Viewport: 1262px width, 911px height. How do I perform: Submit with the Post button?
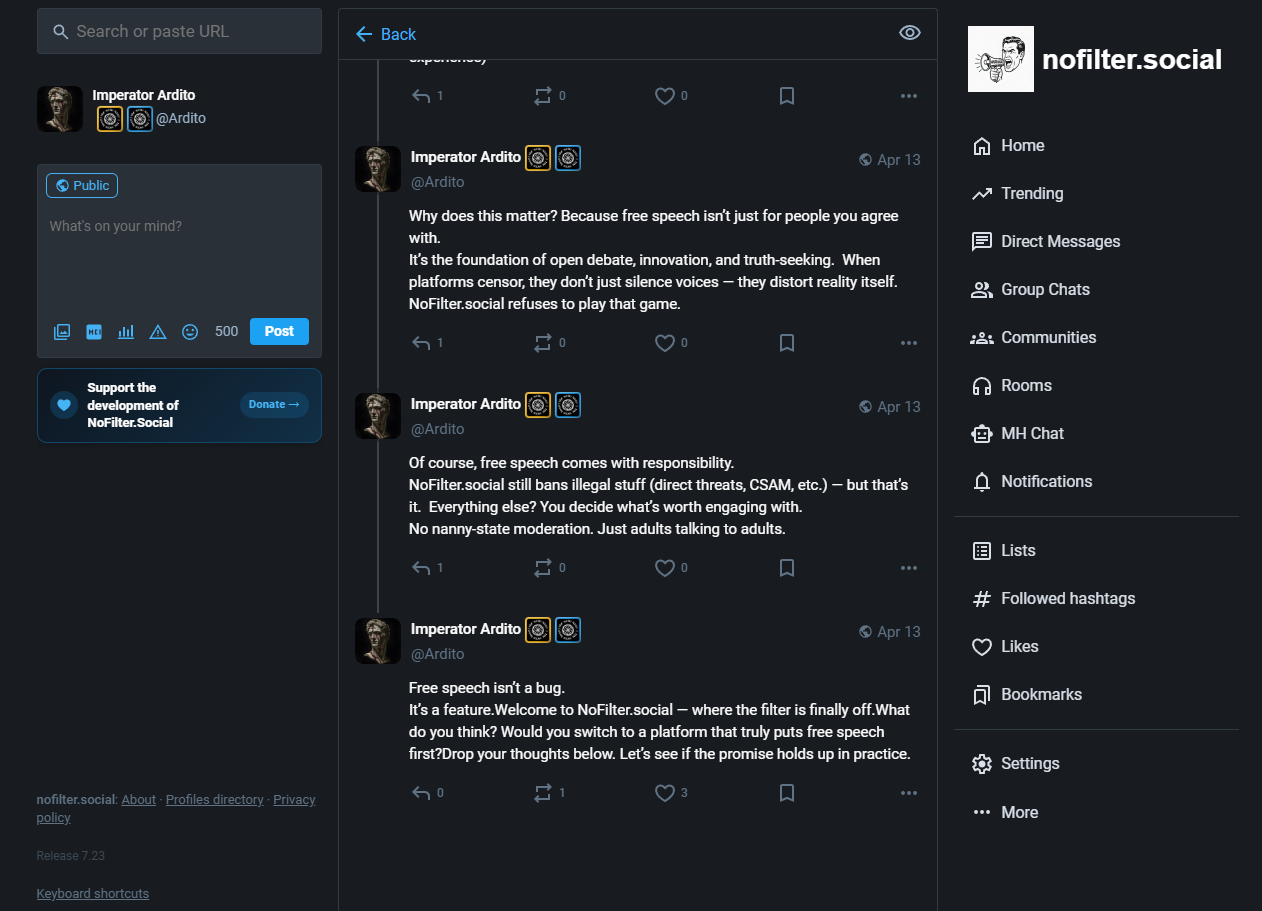[x=279, y=331]
